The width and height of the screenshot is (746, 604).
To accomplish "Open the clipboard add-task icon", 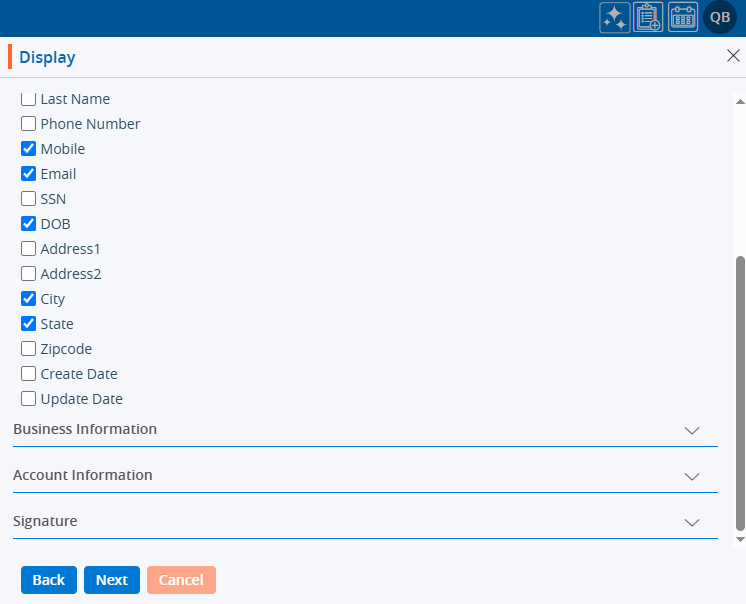I will click(x=648, y=18).
